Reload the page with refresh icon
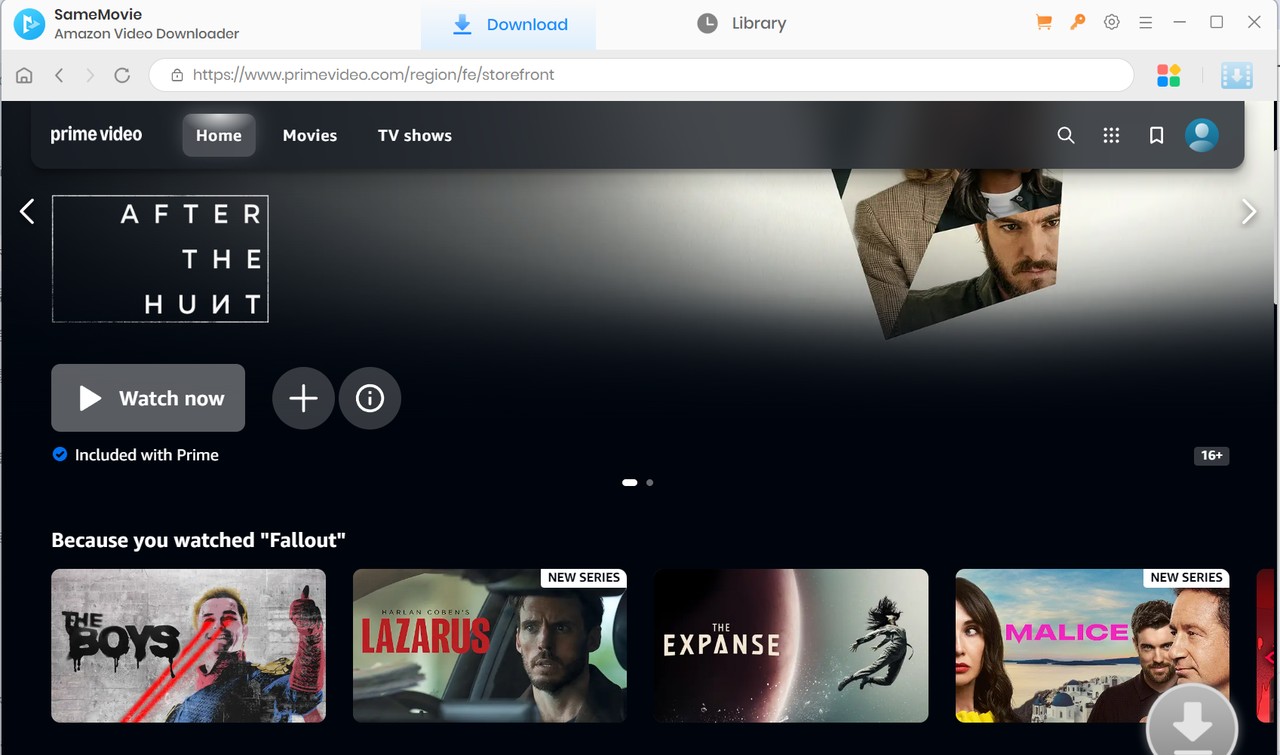This screenshot has height=755, width=1280. (x=122, y=75)
